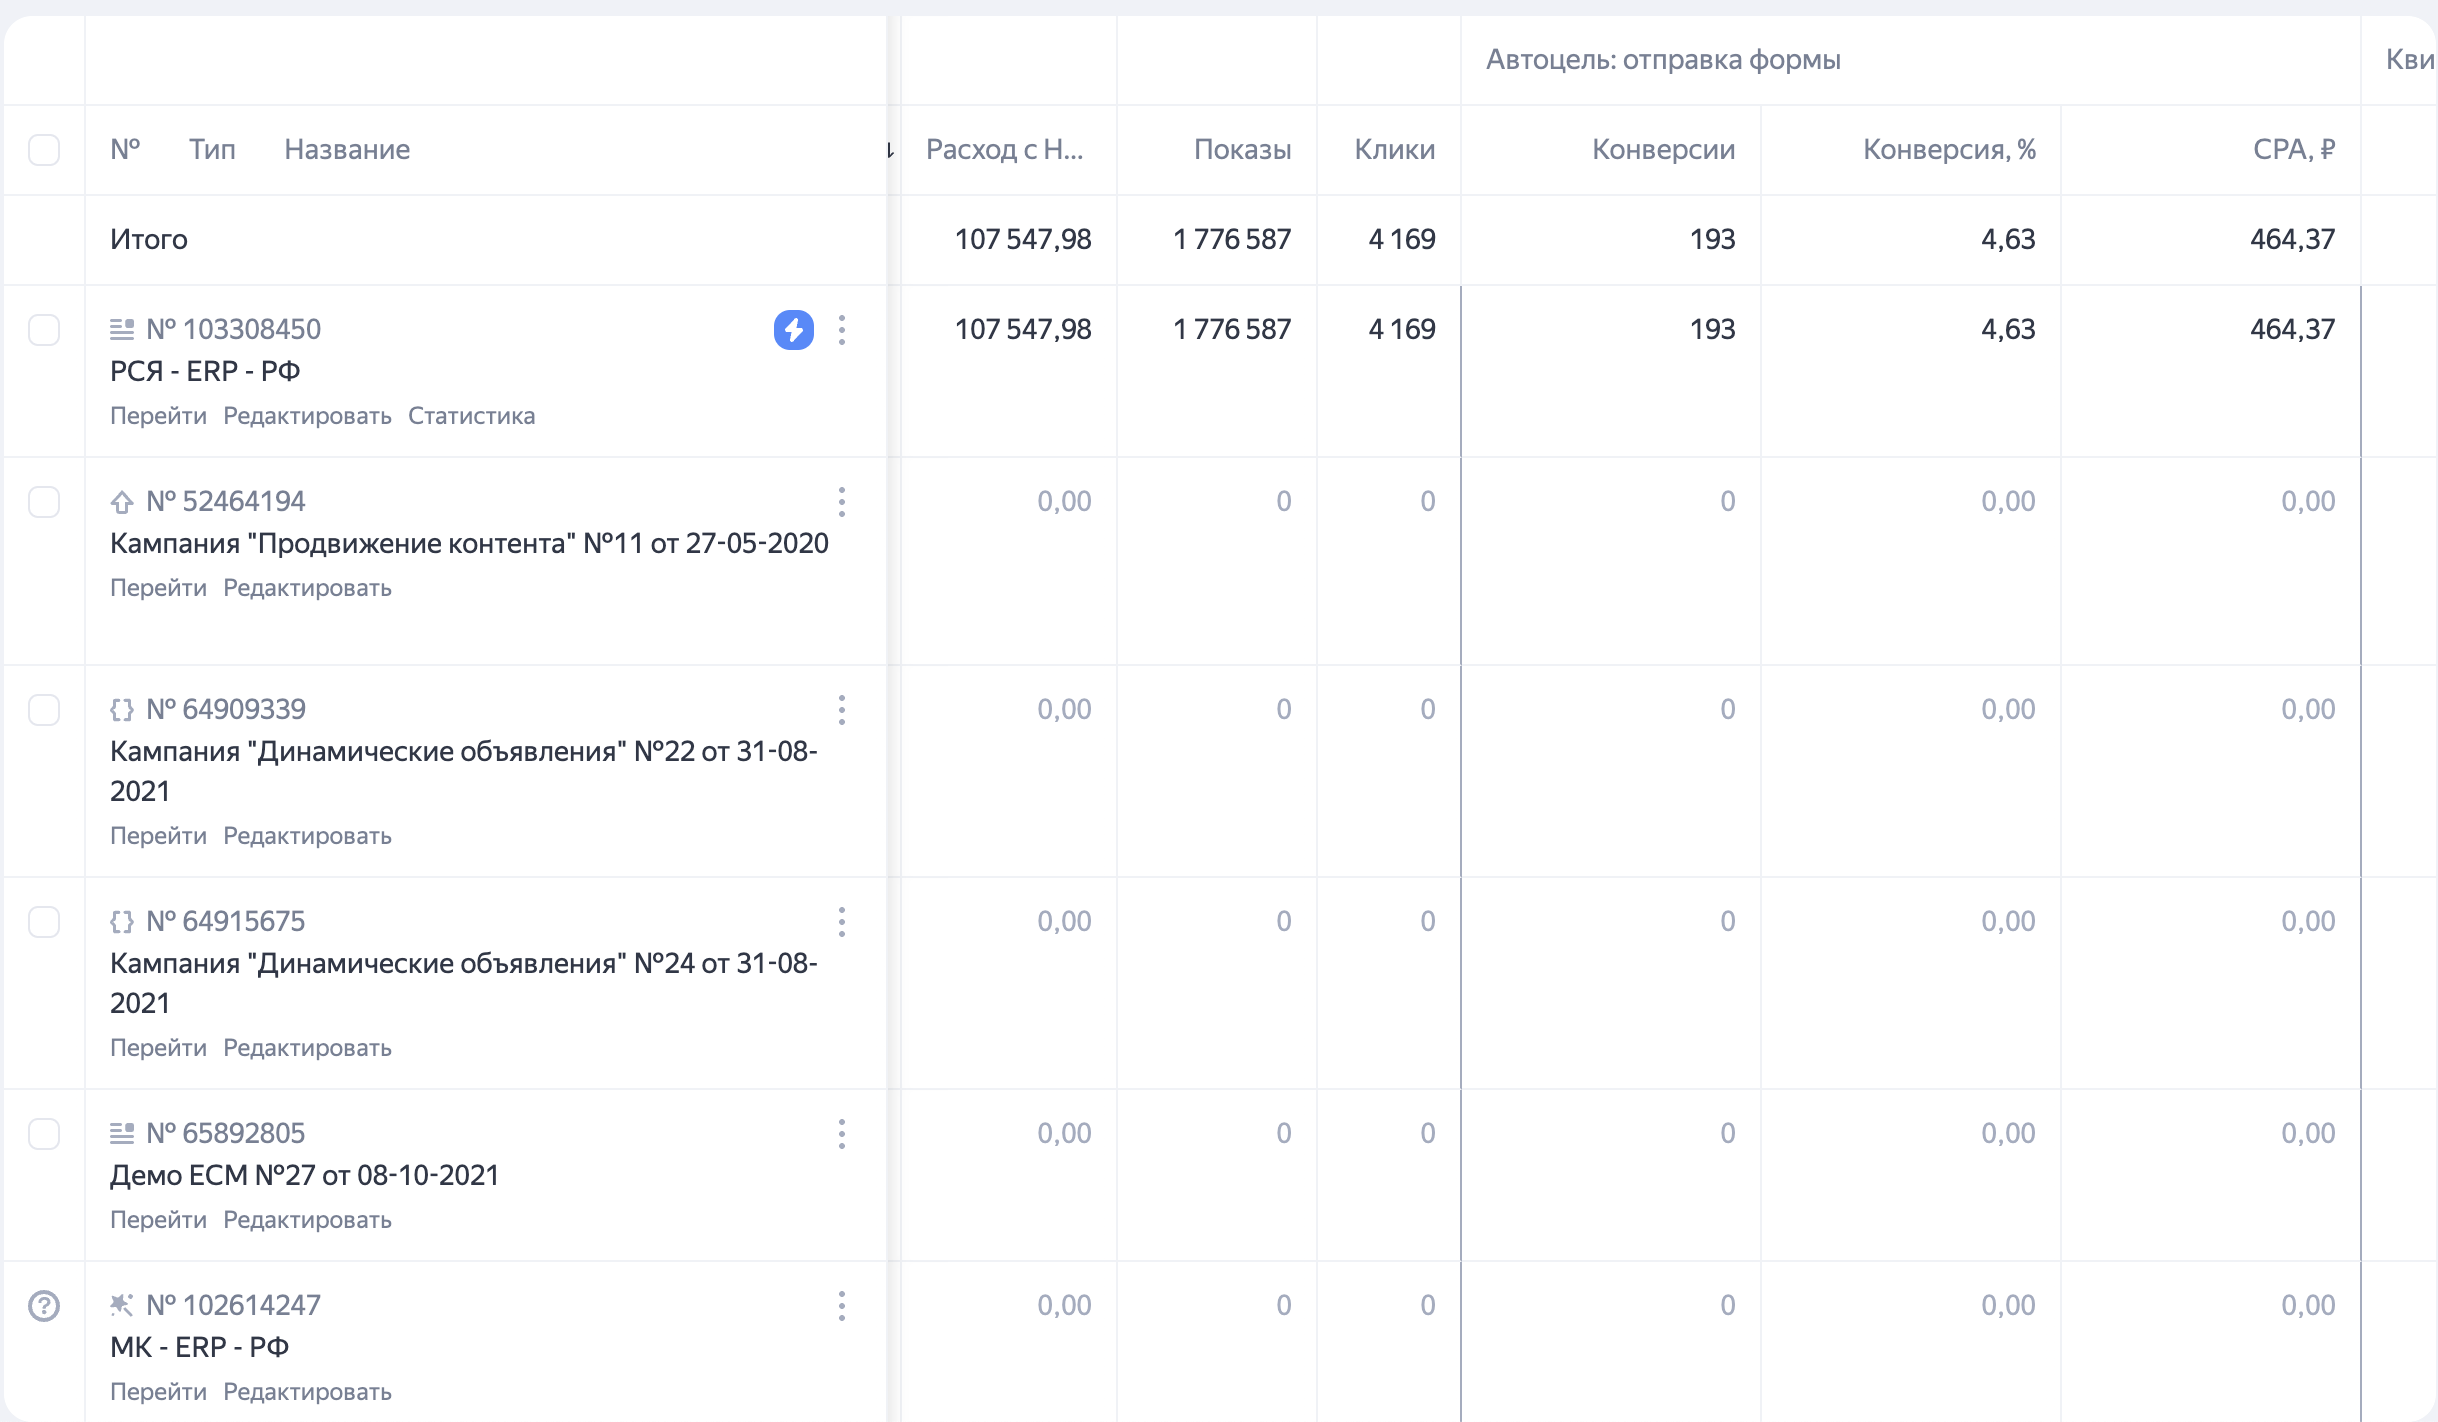Open campaign name МК - ERP - РФ
2438x1422 pixels.
coord(199,1348)
